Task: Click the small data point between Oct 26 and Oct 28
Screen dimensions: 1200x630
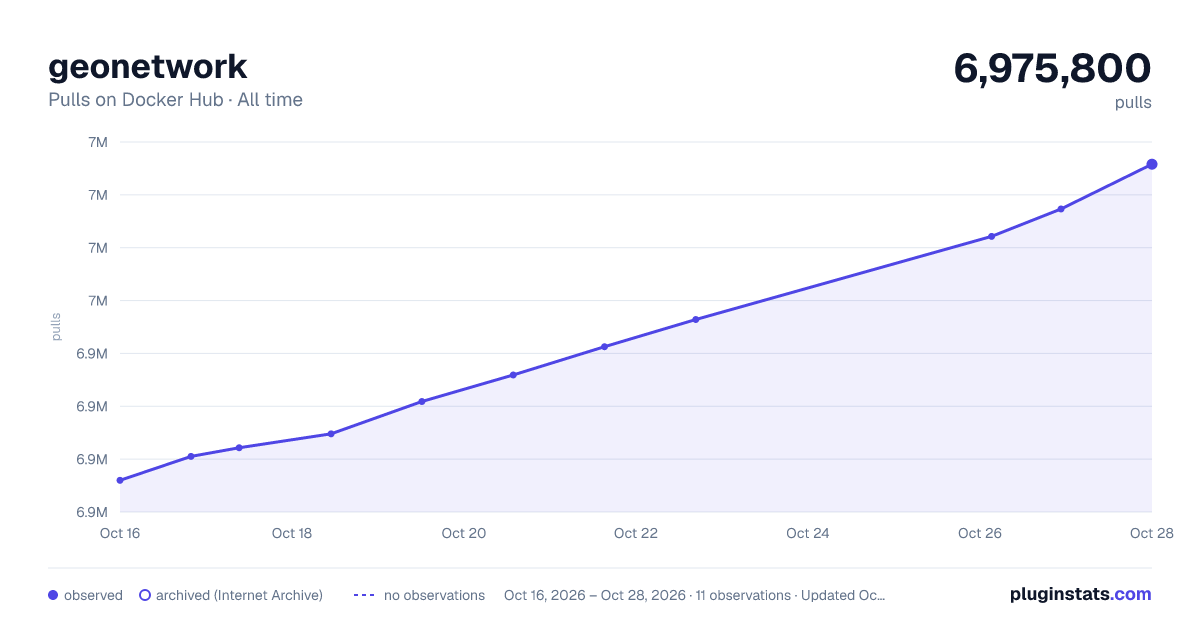Action: pos(1061,209)
